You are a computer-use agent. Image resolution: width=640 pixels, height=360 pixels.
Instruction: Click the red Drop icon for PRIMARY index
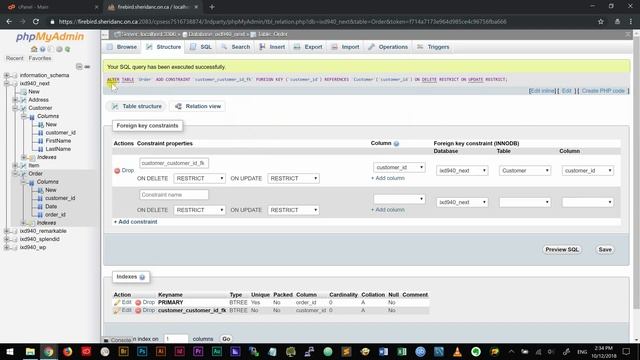click(138, 302)
